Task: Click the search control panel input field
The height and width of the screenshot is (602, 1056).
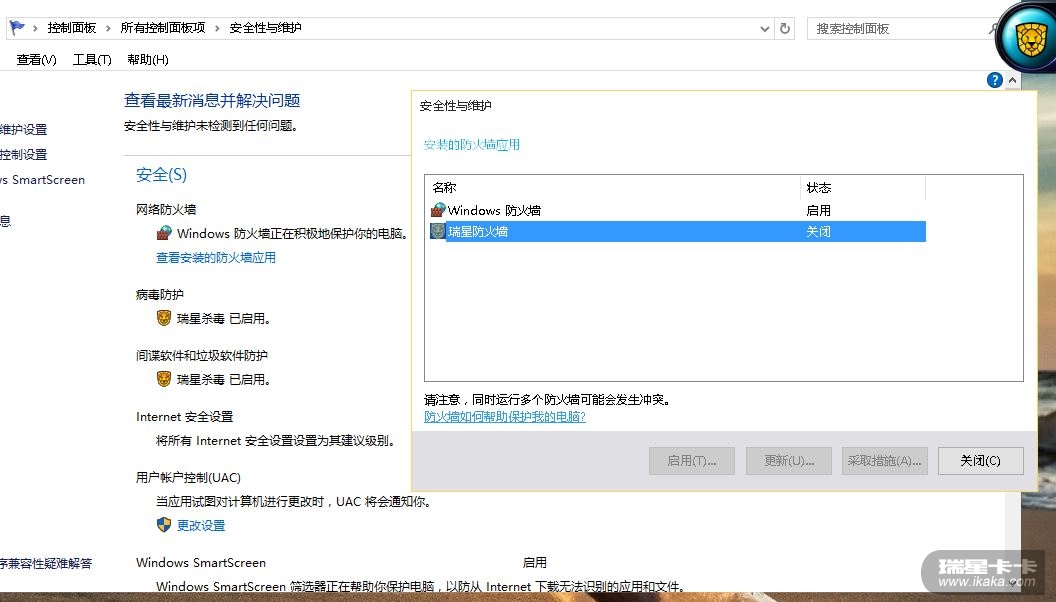Action: point(899,29)
